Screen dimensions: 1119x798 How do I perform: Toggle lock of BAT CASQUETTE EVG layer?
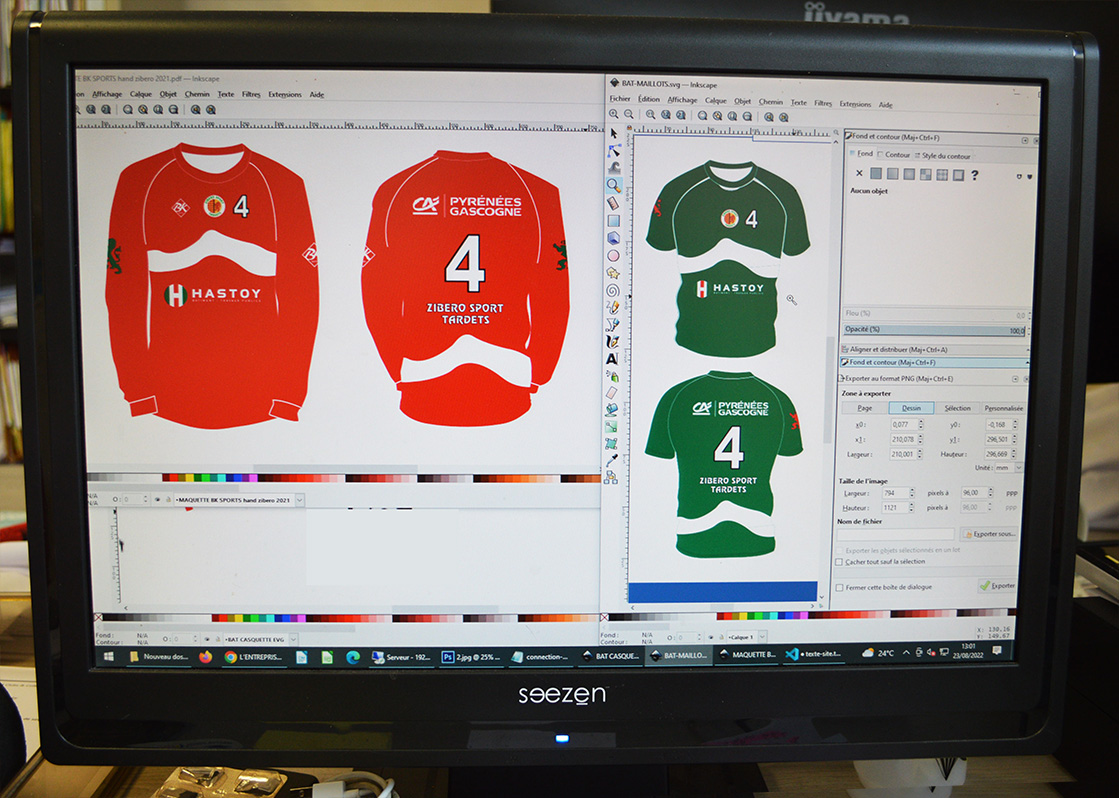[217, 640]
